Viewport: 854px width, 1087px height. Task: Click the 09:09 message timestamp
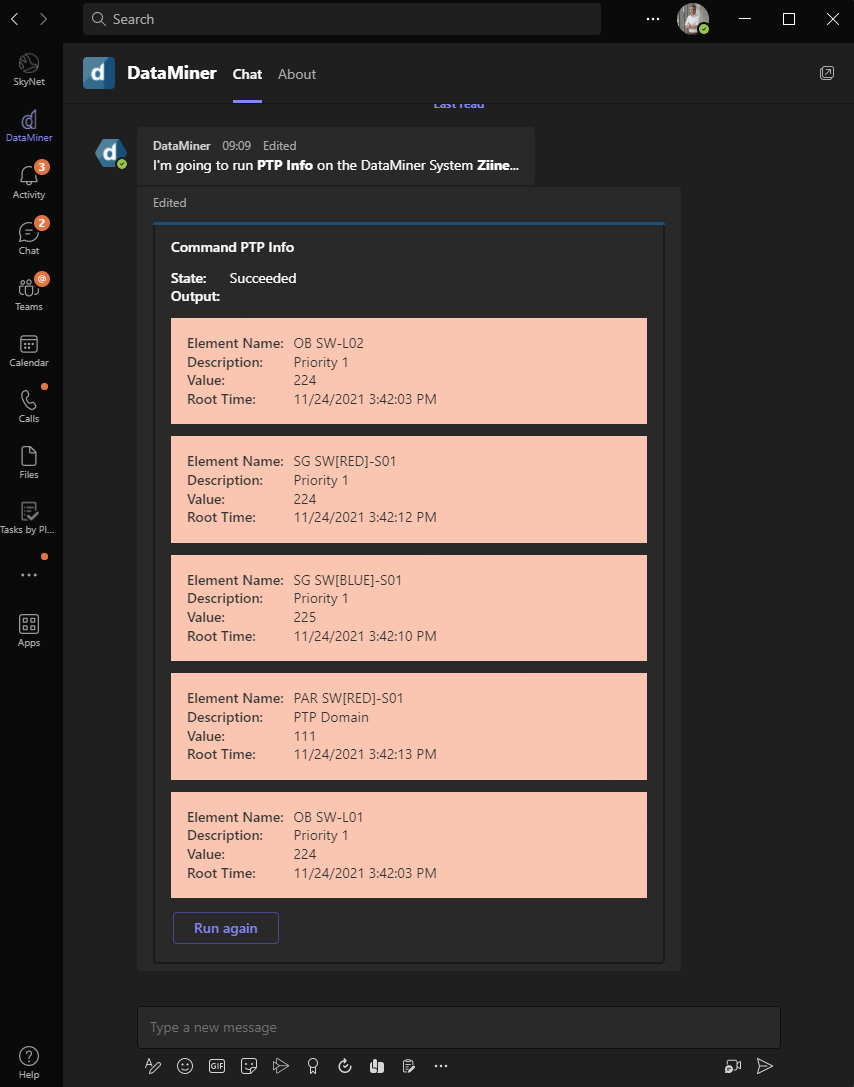click(x=236, y=146)
